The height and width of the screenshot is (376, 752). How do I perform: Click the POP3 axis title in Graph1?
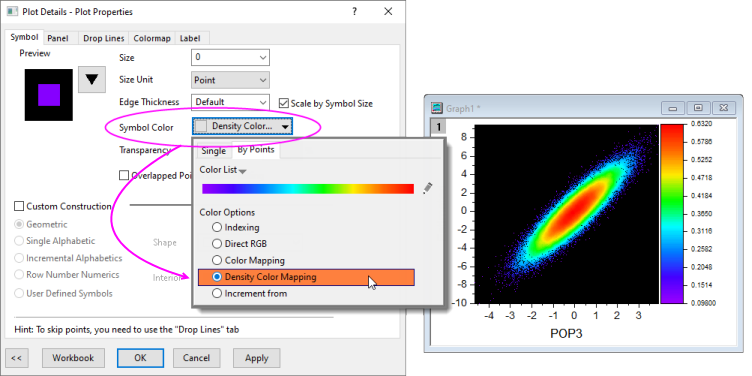click(x=566, y=334)
